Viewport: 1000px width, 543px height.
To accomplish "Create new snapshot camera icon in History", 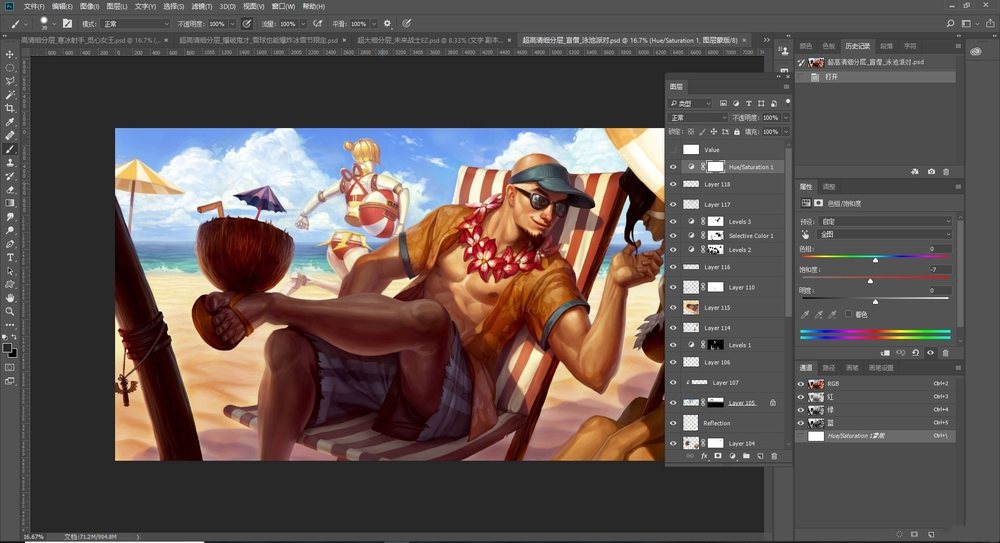I will pos(931,172).
